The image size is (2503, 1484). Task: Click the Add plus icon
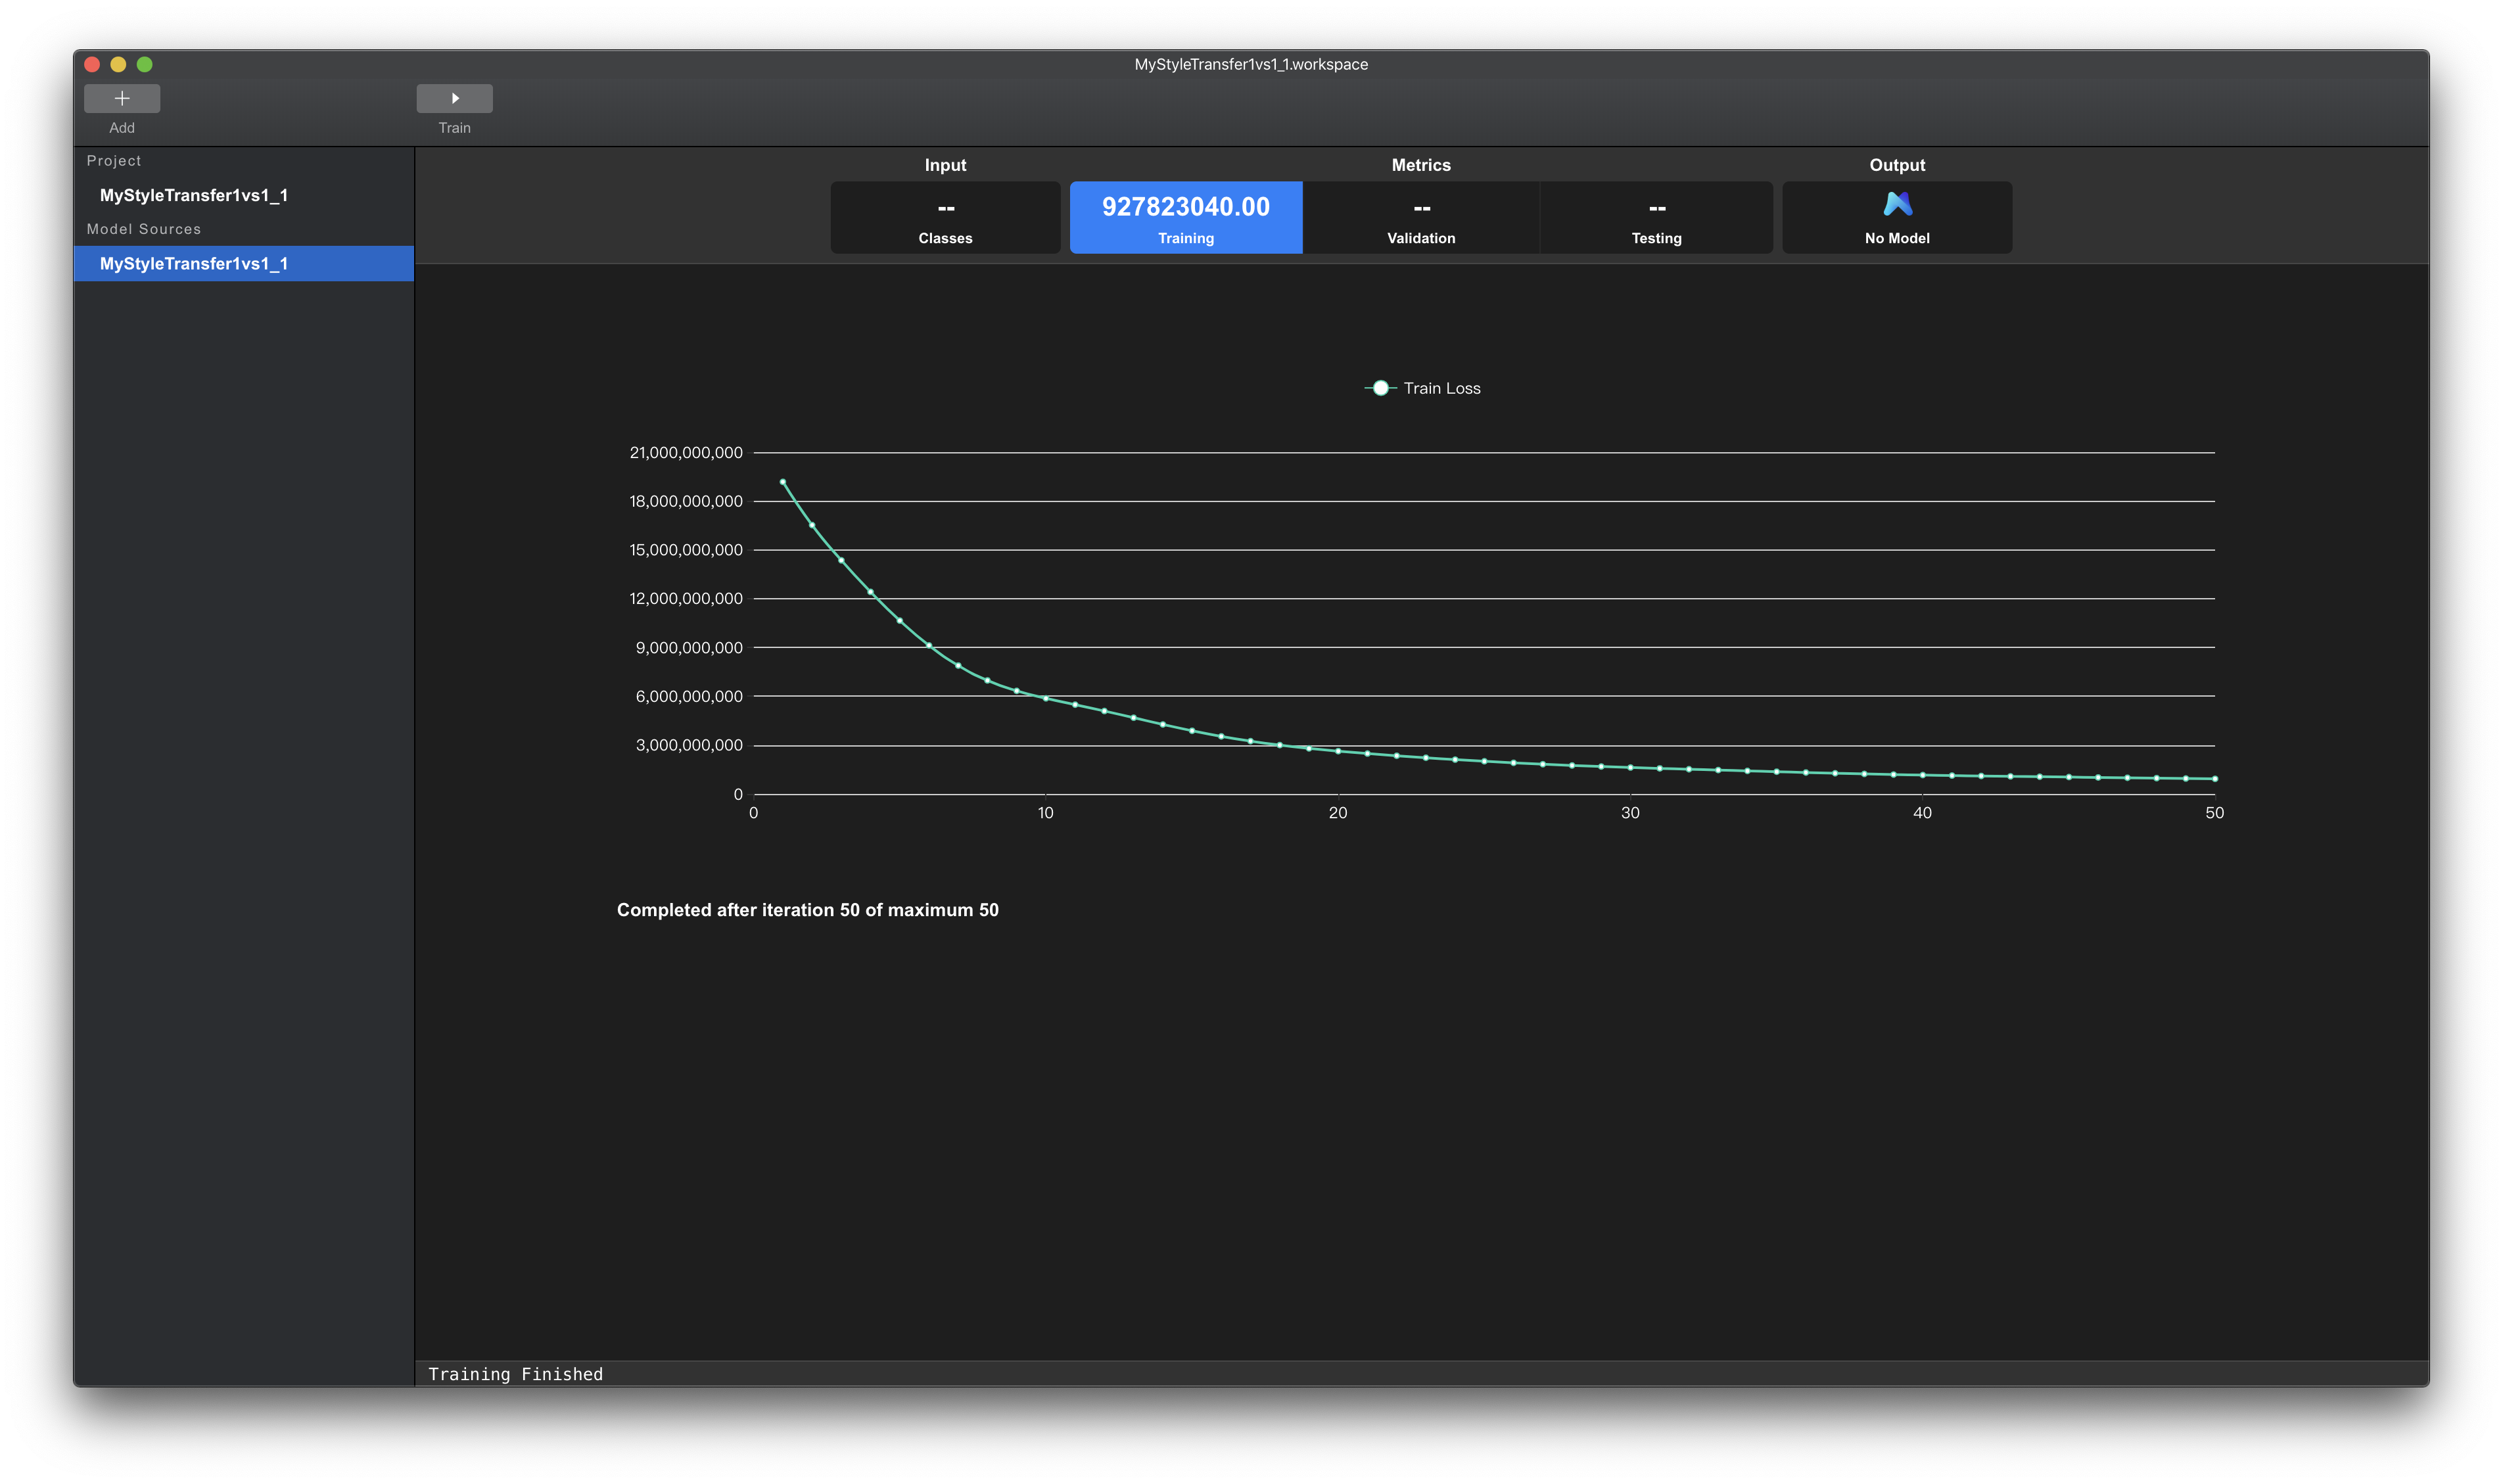coord(122,98)
